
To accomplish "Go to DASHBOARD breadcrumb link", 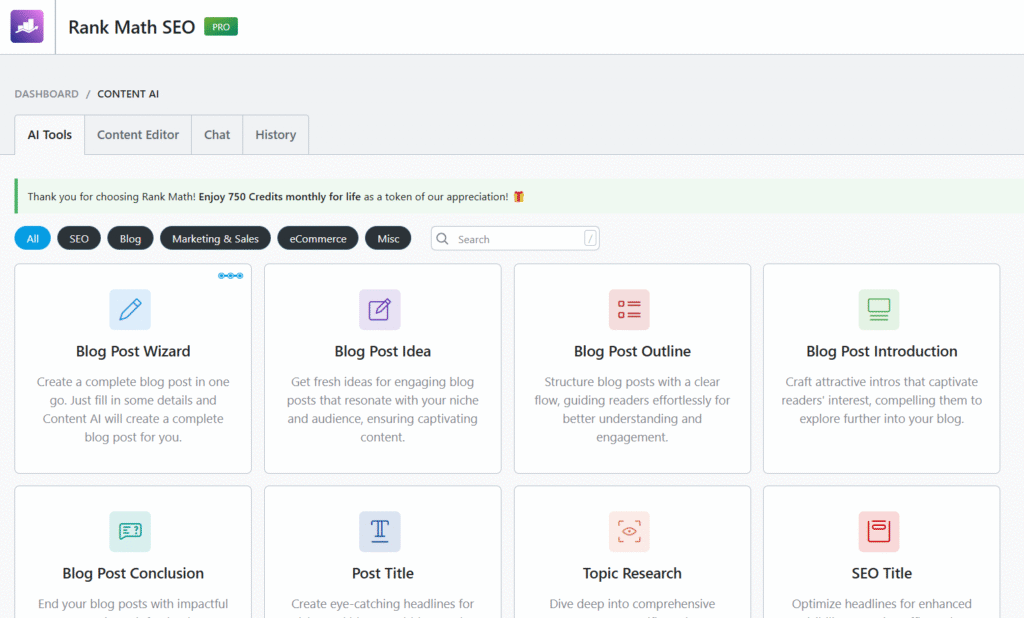I will point(46,94).
